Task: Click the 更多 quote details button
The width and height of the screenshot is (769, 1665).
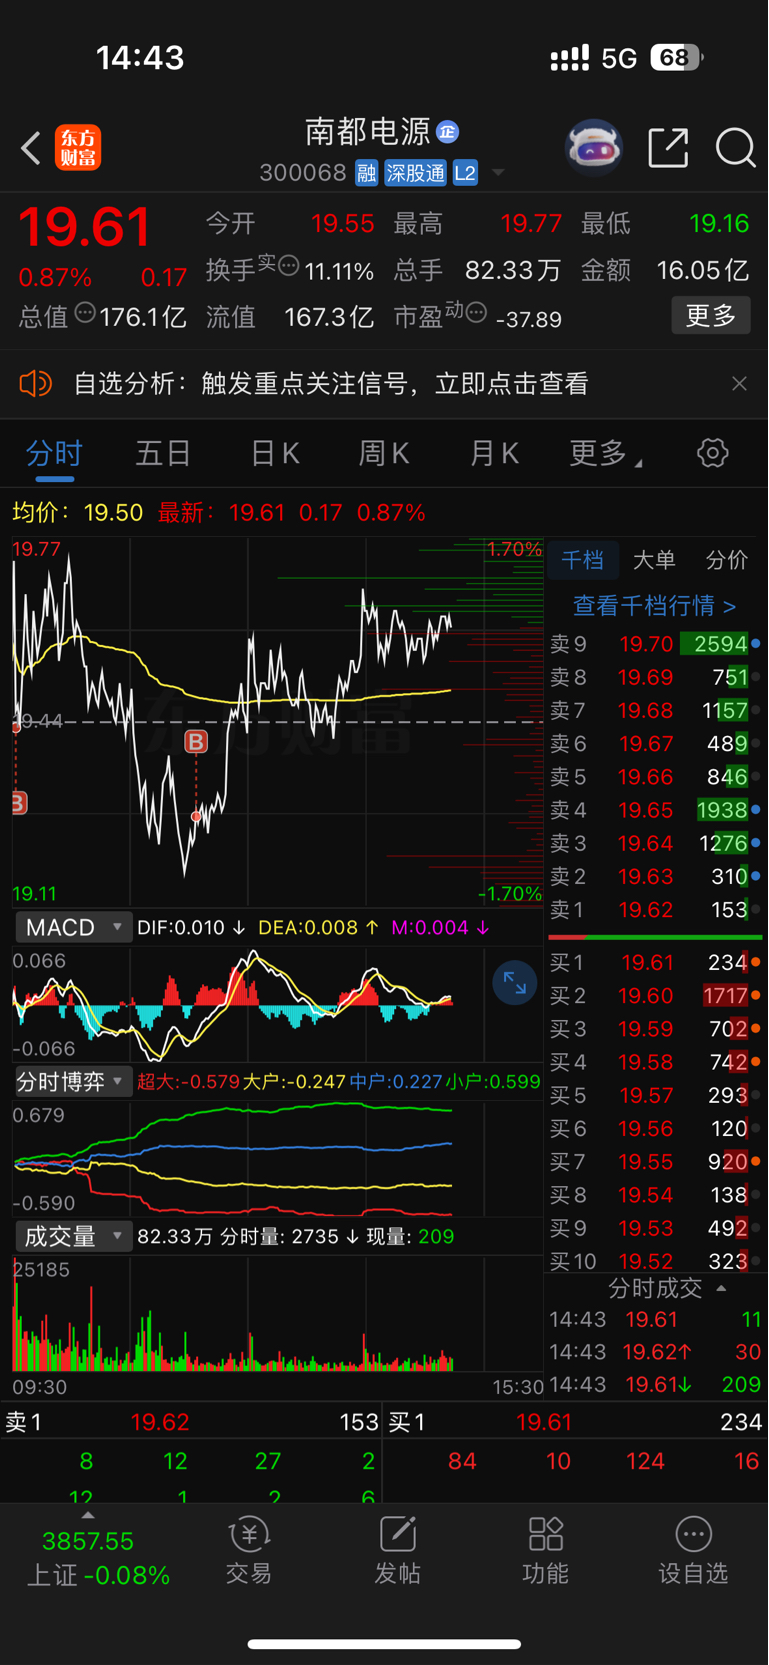Action: point(710,316)
